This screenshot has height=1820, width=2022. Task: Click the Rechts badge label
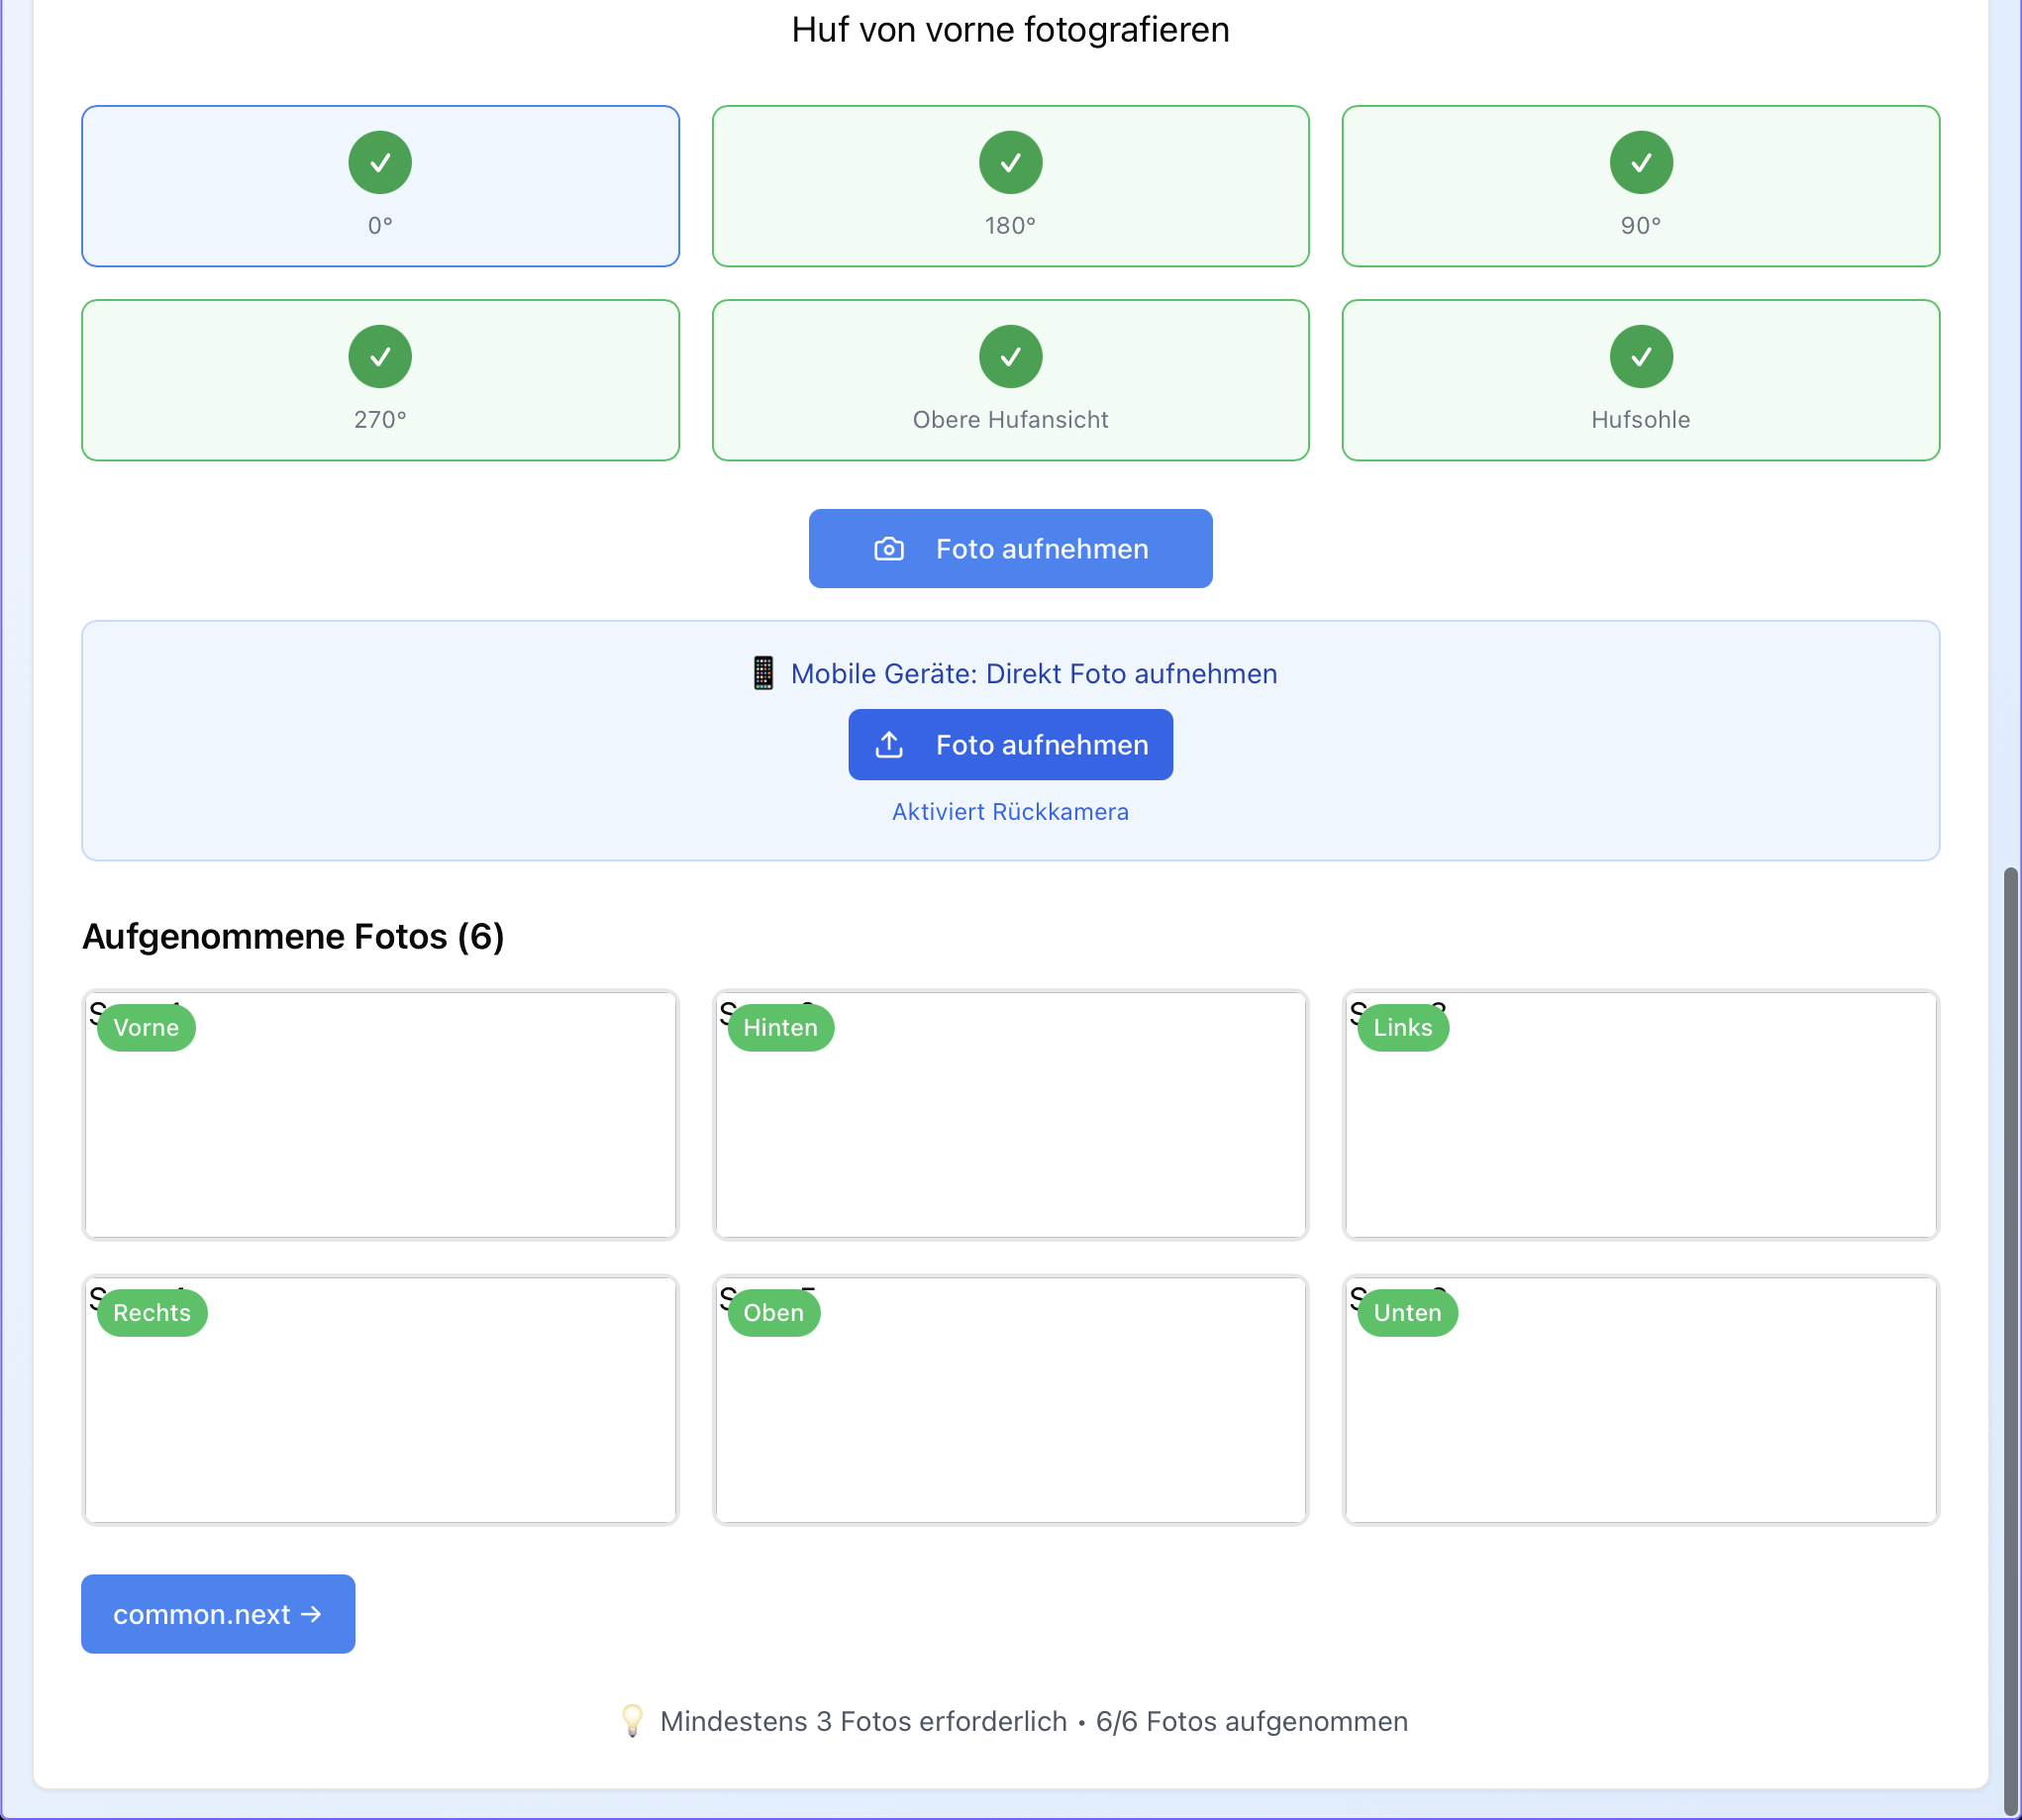(152, 1313)
